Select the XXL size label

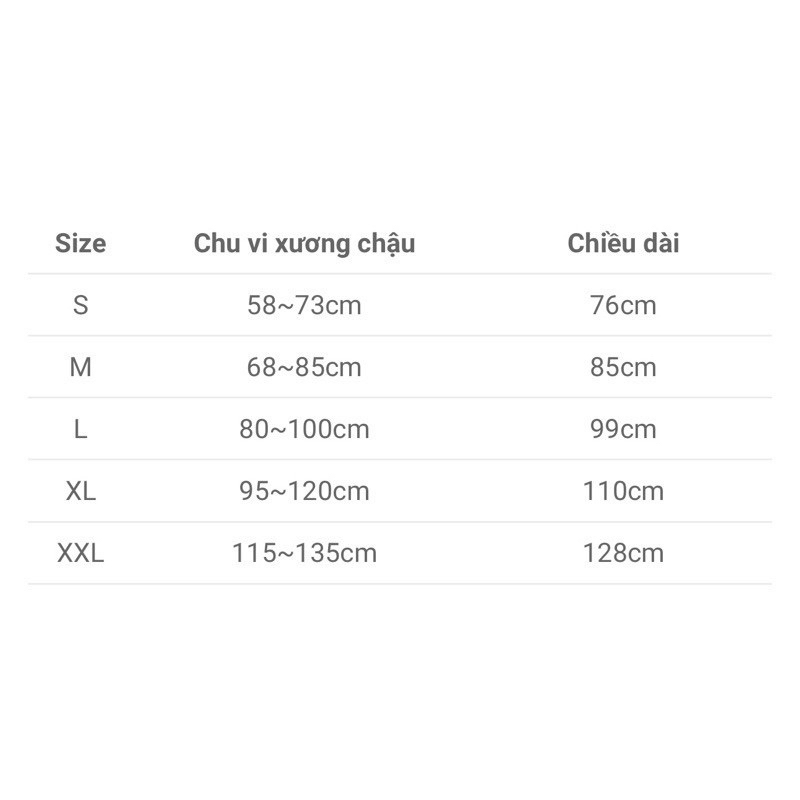[x=81, y=553]
